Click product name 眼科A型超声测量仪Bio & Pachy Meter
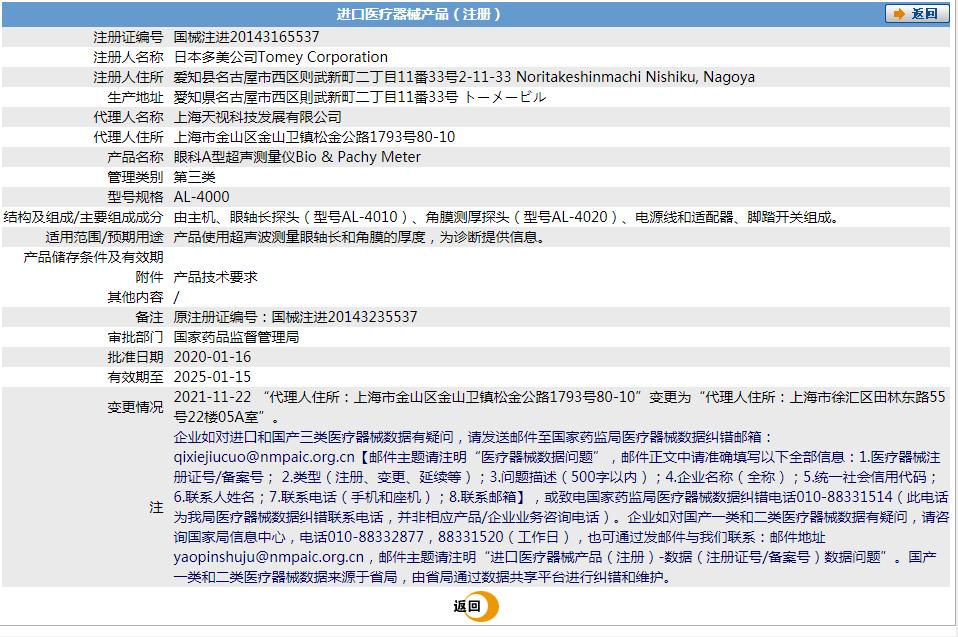Screen dimensions: 958x637 point(297,157)
